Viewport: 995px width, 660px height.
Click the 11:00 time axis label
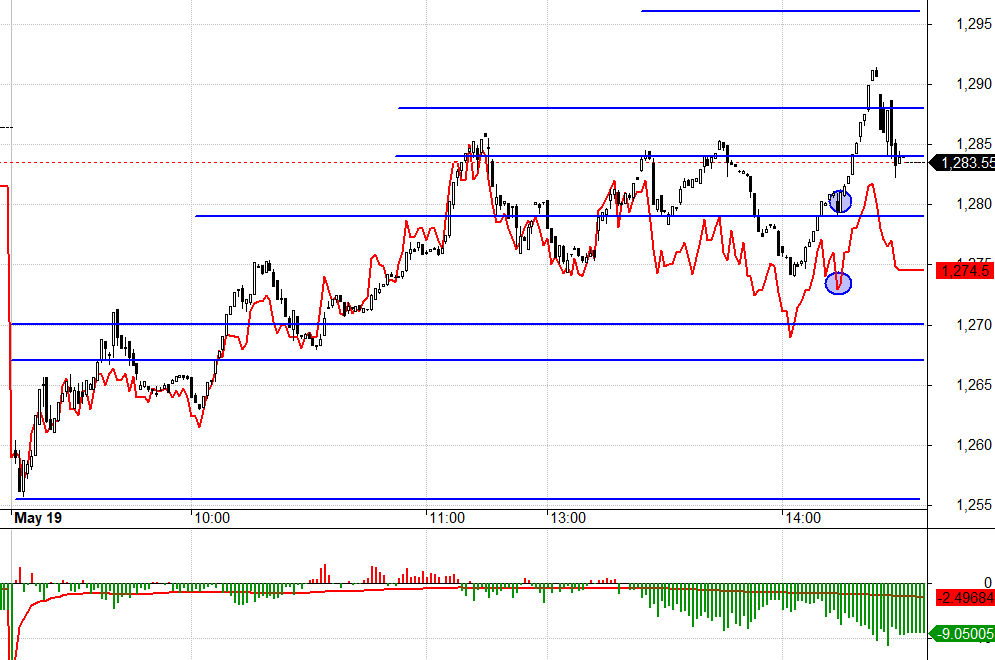[446, 518]
